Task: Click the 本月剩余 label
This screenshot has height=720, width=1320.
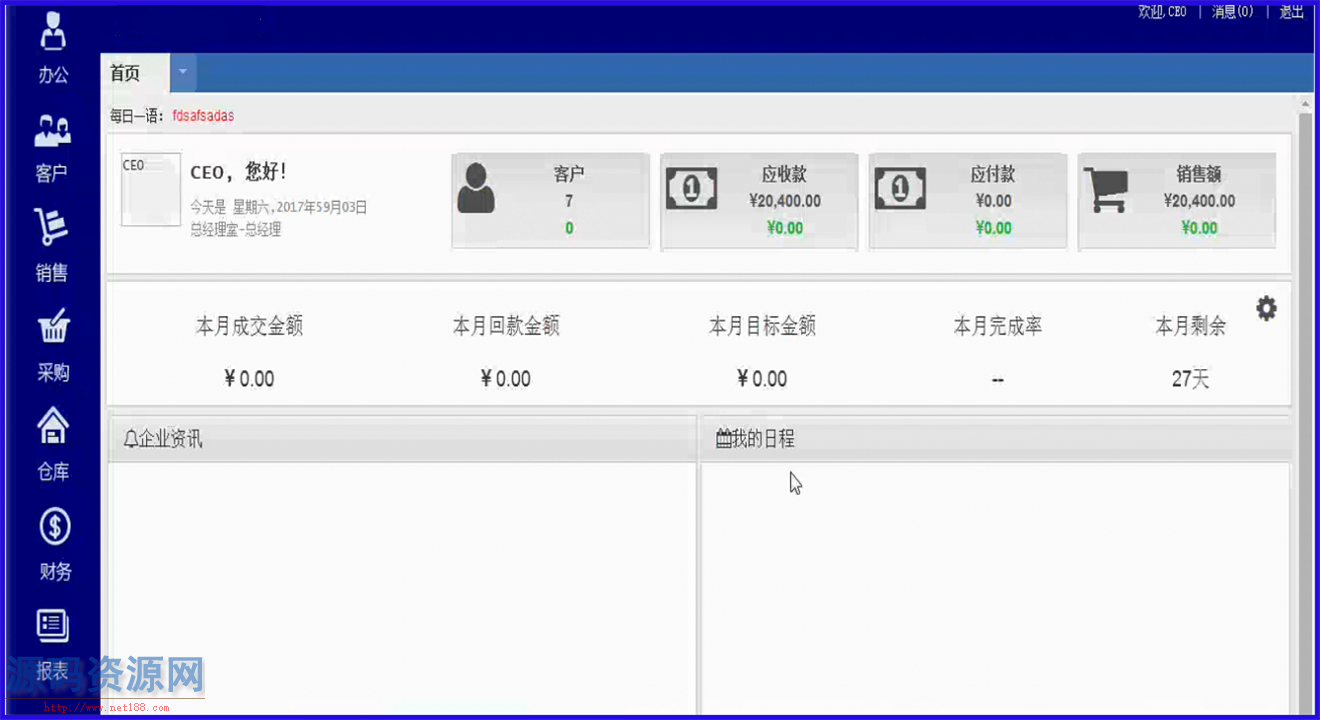Action: [1191, 326]
